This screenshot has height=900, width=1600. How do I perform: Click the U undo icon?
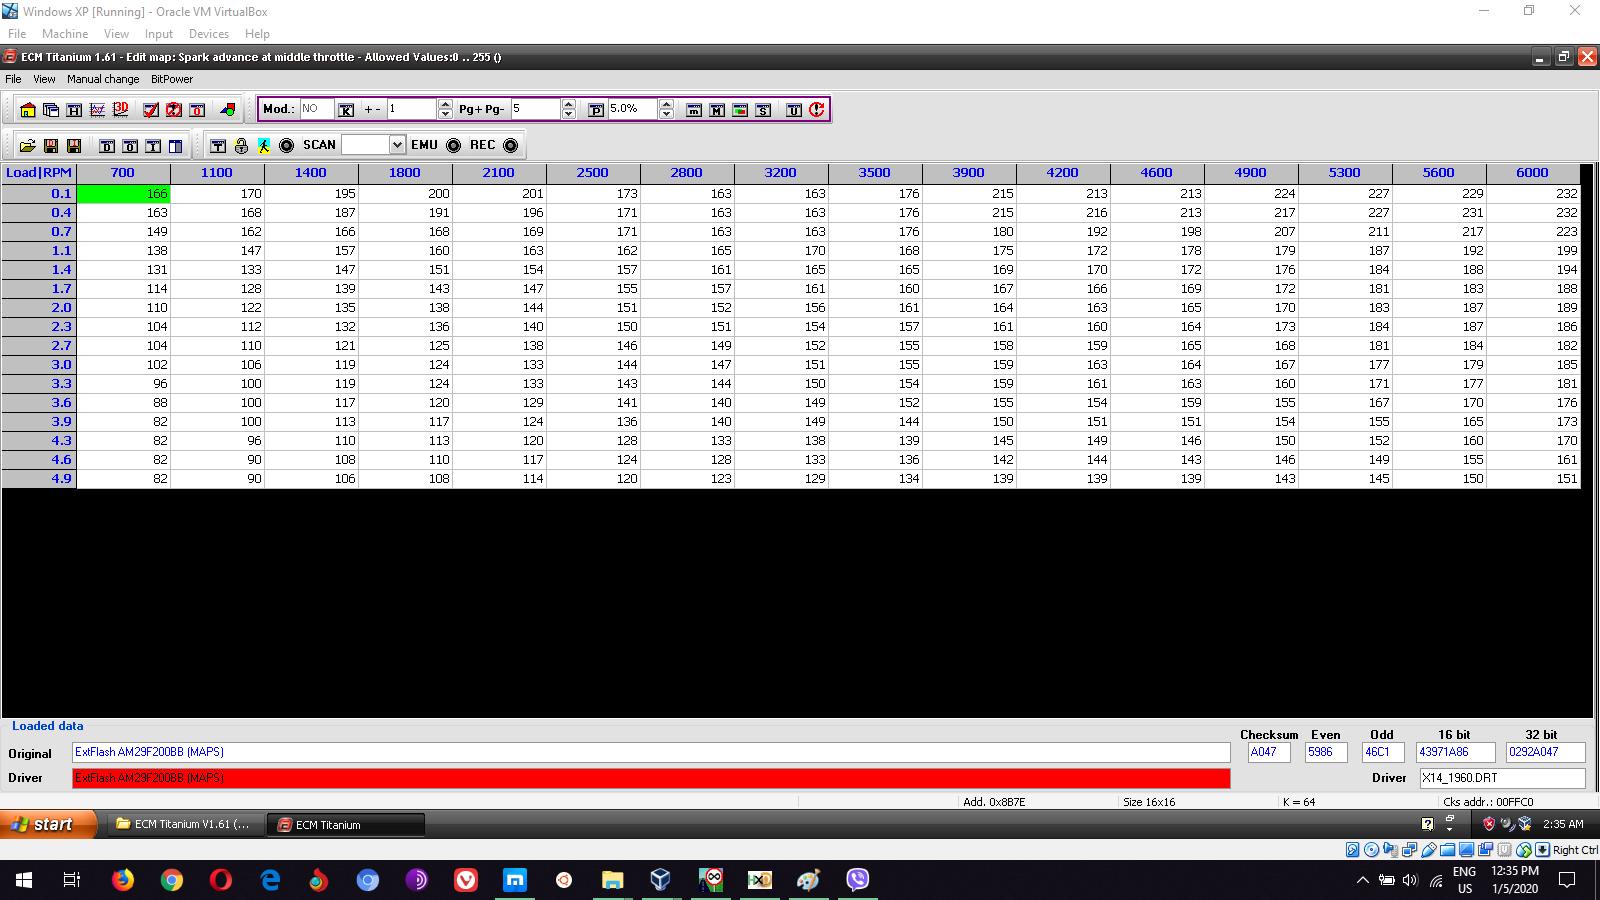pyautogui.click(x=794, y=110)
